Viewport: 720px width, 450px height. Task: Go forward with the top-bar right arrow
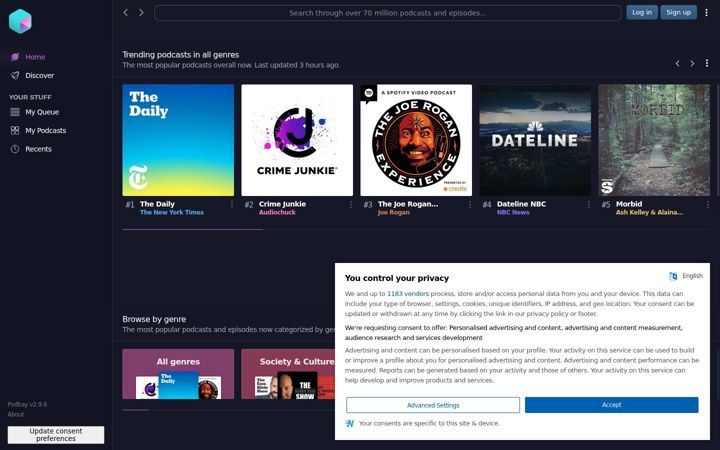click(141, 13)
